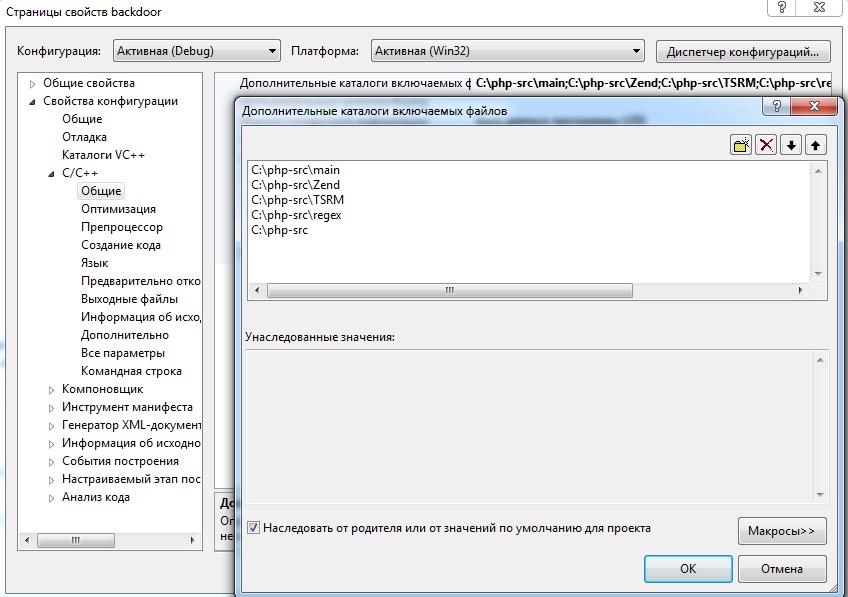The height and width of the screenshot is (597, 848).
Task: Move the selected line down with the arrow icon
Action: tap(791, 145)
